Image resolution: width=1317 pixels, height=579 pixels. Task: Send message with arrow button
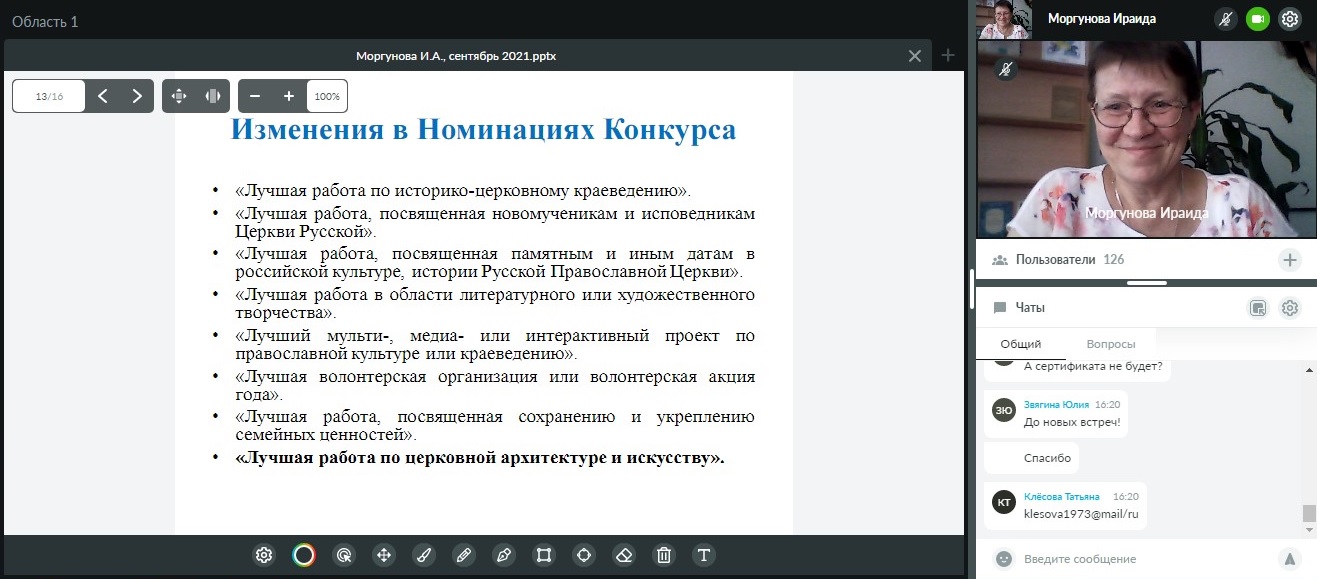1290,559
